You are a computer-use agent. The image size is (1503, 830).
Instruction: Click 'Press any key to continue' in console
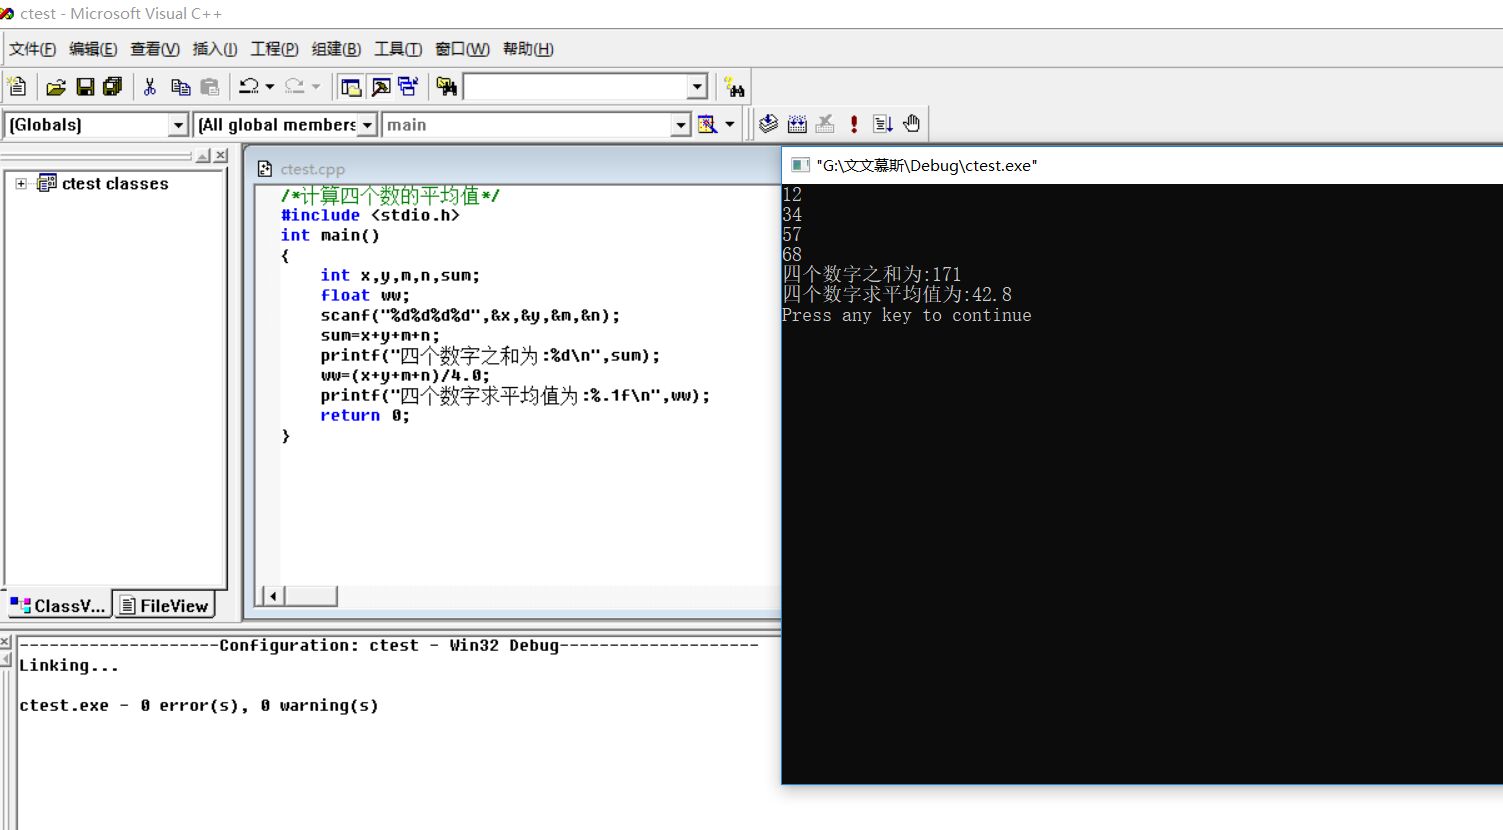coord(906,315)
